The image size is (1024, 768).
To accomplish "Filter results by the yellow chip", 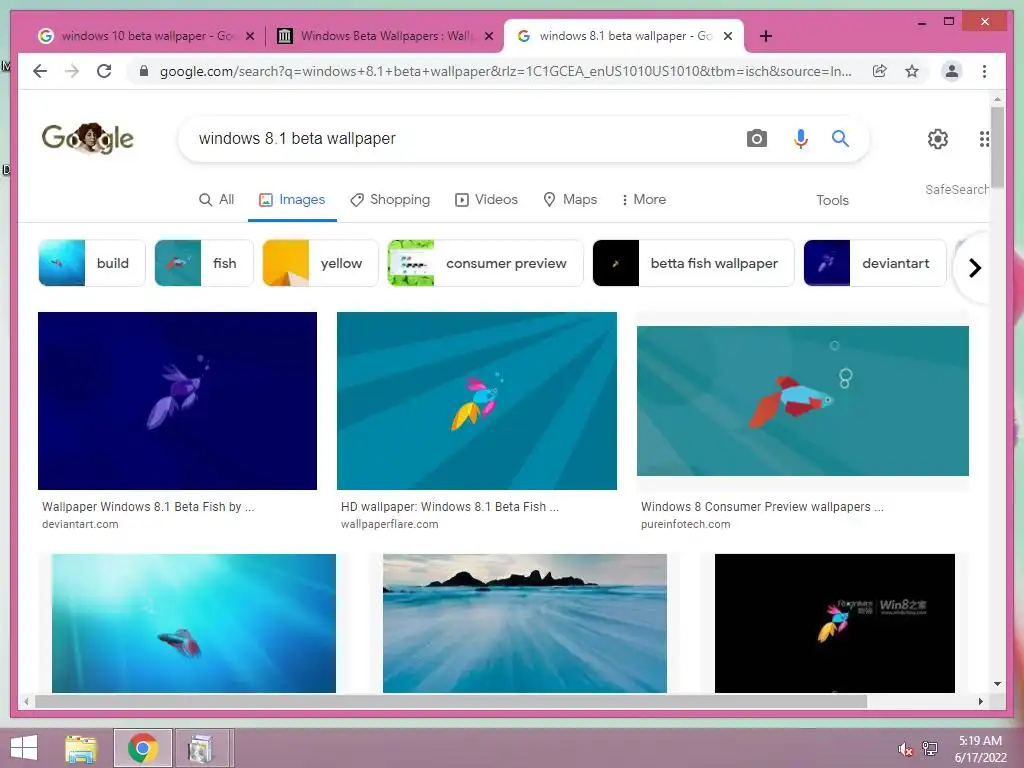I will (320, 263).
